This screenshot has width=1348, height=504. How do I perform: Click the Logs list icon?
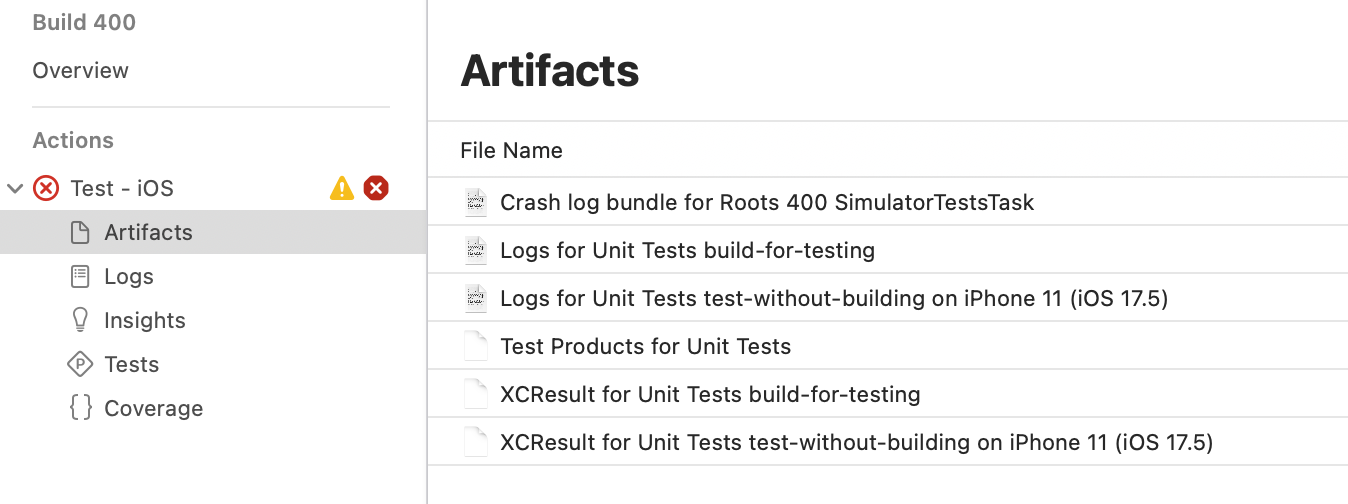[80, 276]
